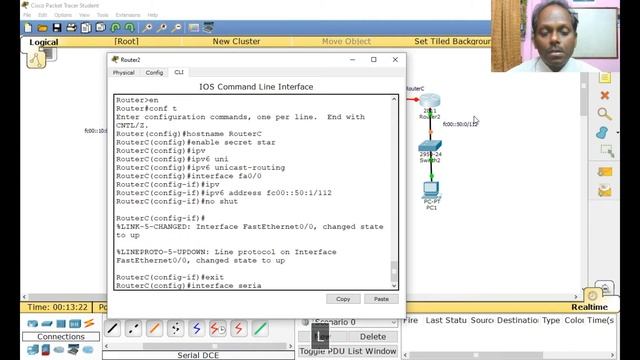This screenshot has width=640, height=360.
Task: Pick the Coaxial blue zigzag cable
Action: pos(197,329)
